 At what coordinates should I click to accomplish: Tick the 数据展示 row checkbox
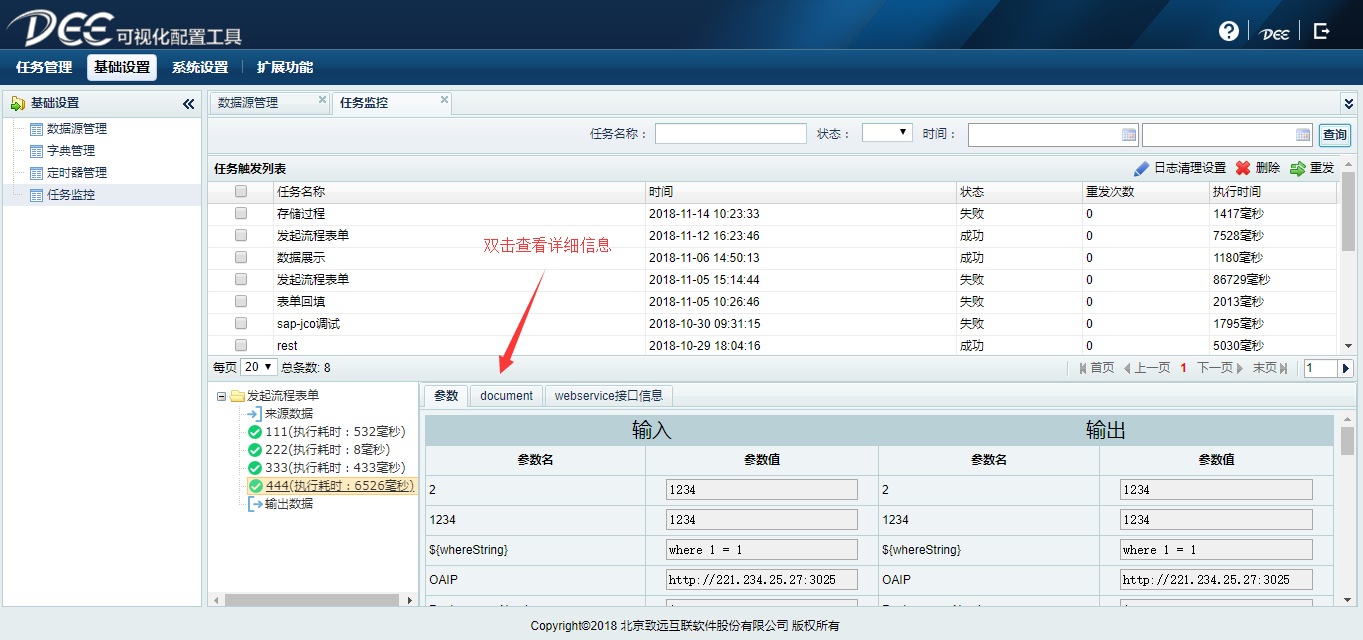point(241,257)
